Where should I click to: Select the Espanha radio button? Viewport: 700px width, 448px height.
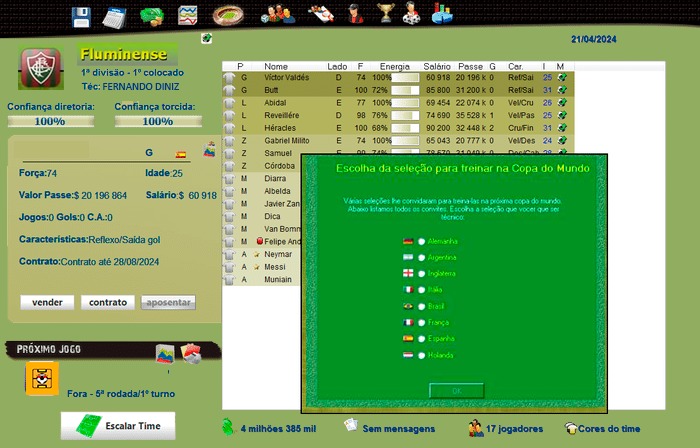421,339
